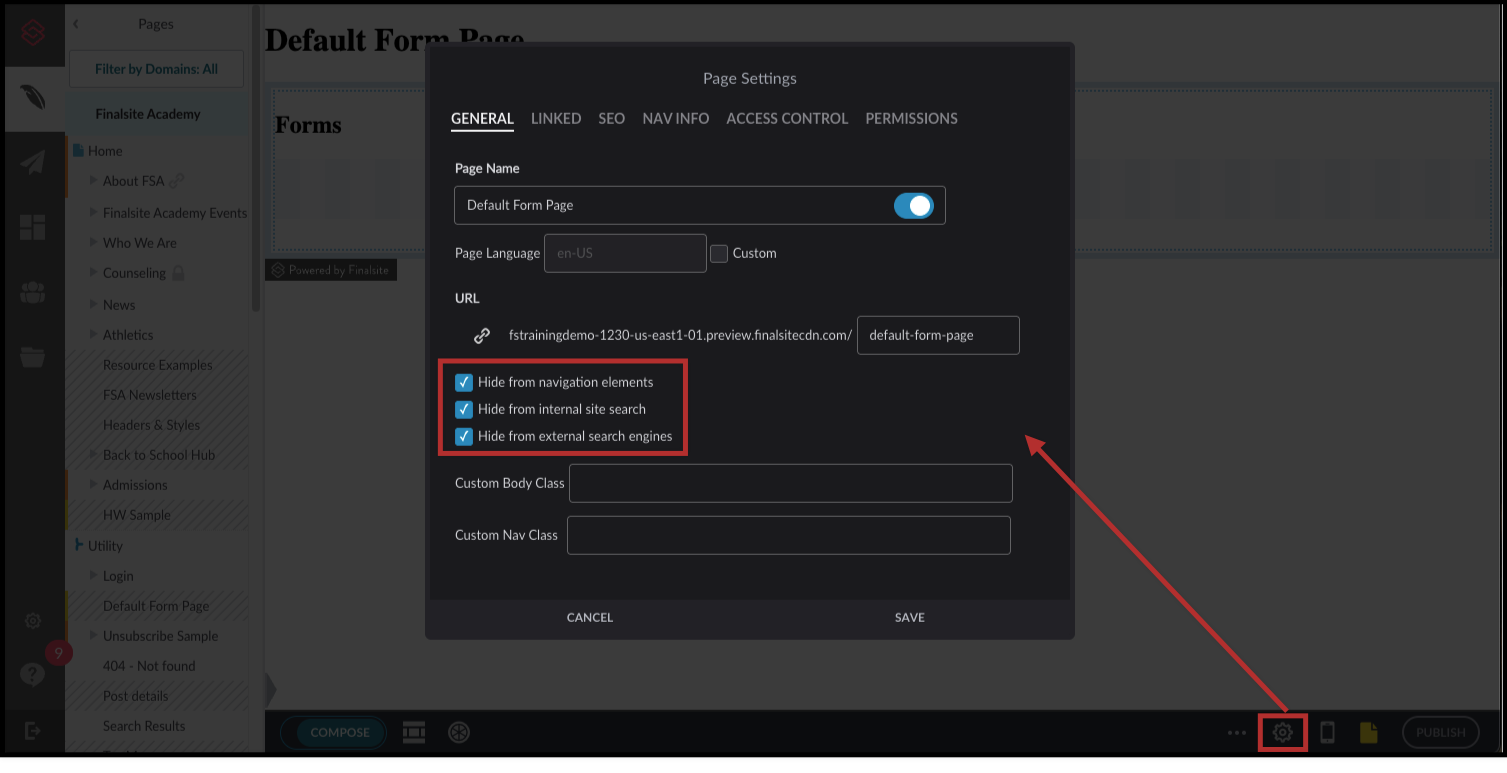Select Finalsite Academy site header
Image resolution: width=1507 pixels, height=773 pixels.
tap(148, 113)
